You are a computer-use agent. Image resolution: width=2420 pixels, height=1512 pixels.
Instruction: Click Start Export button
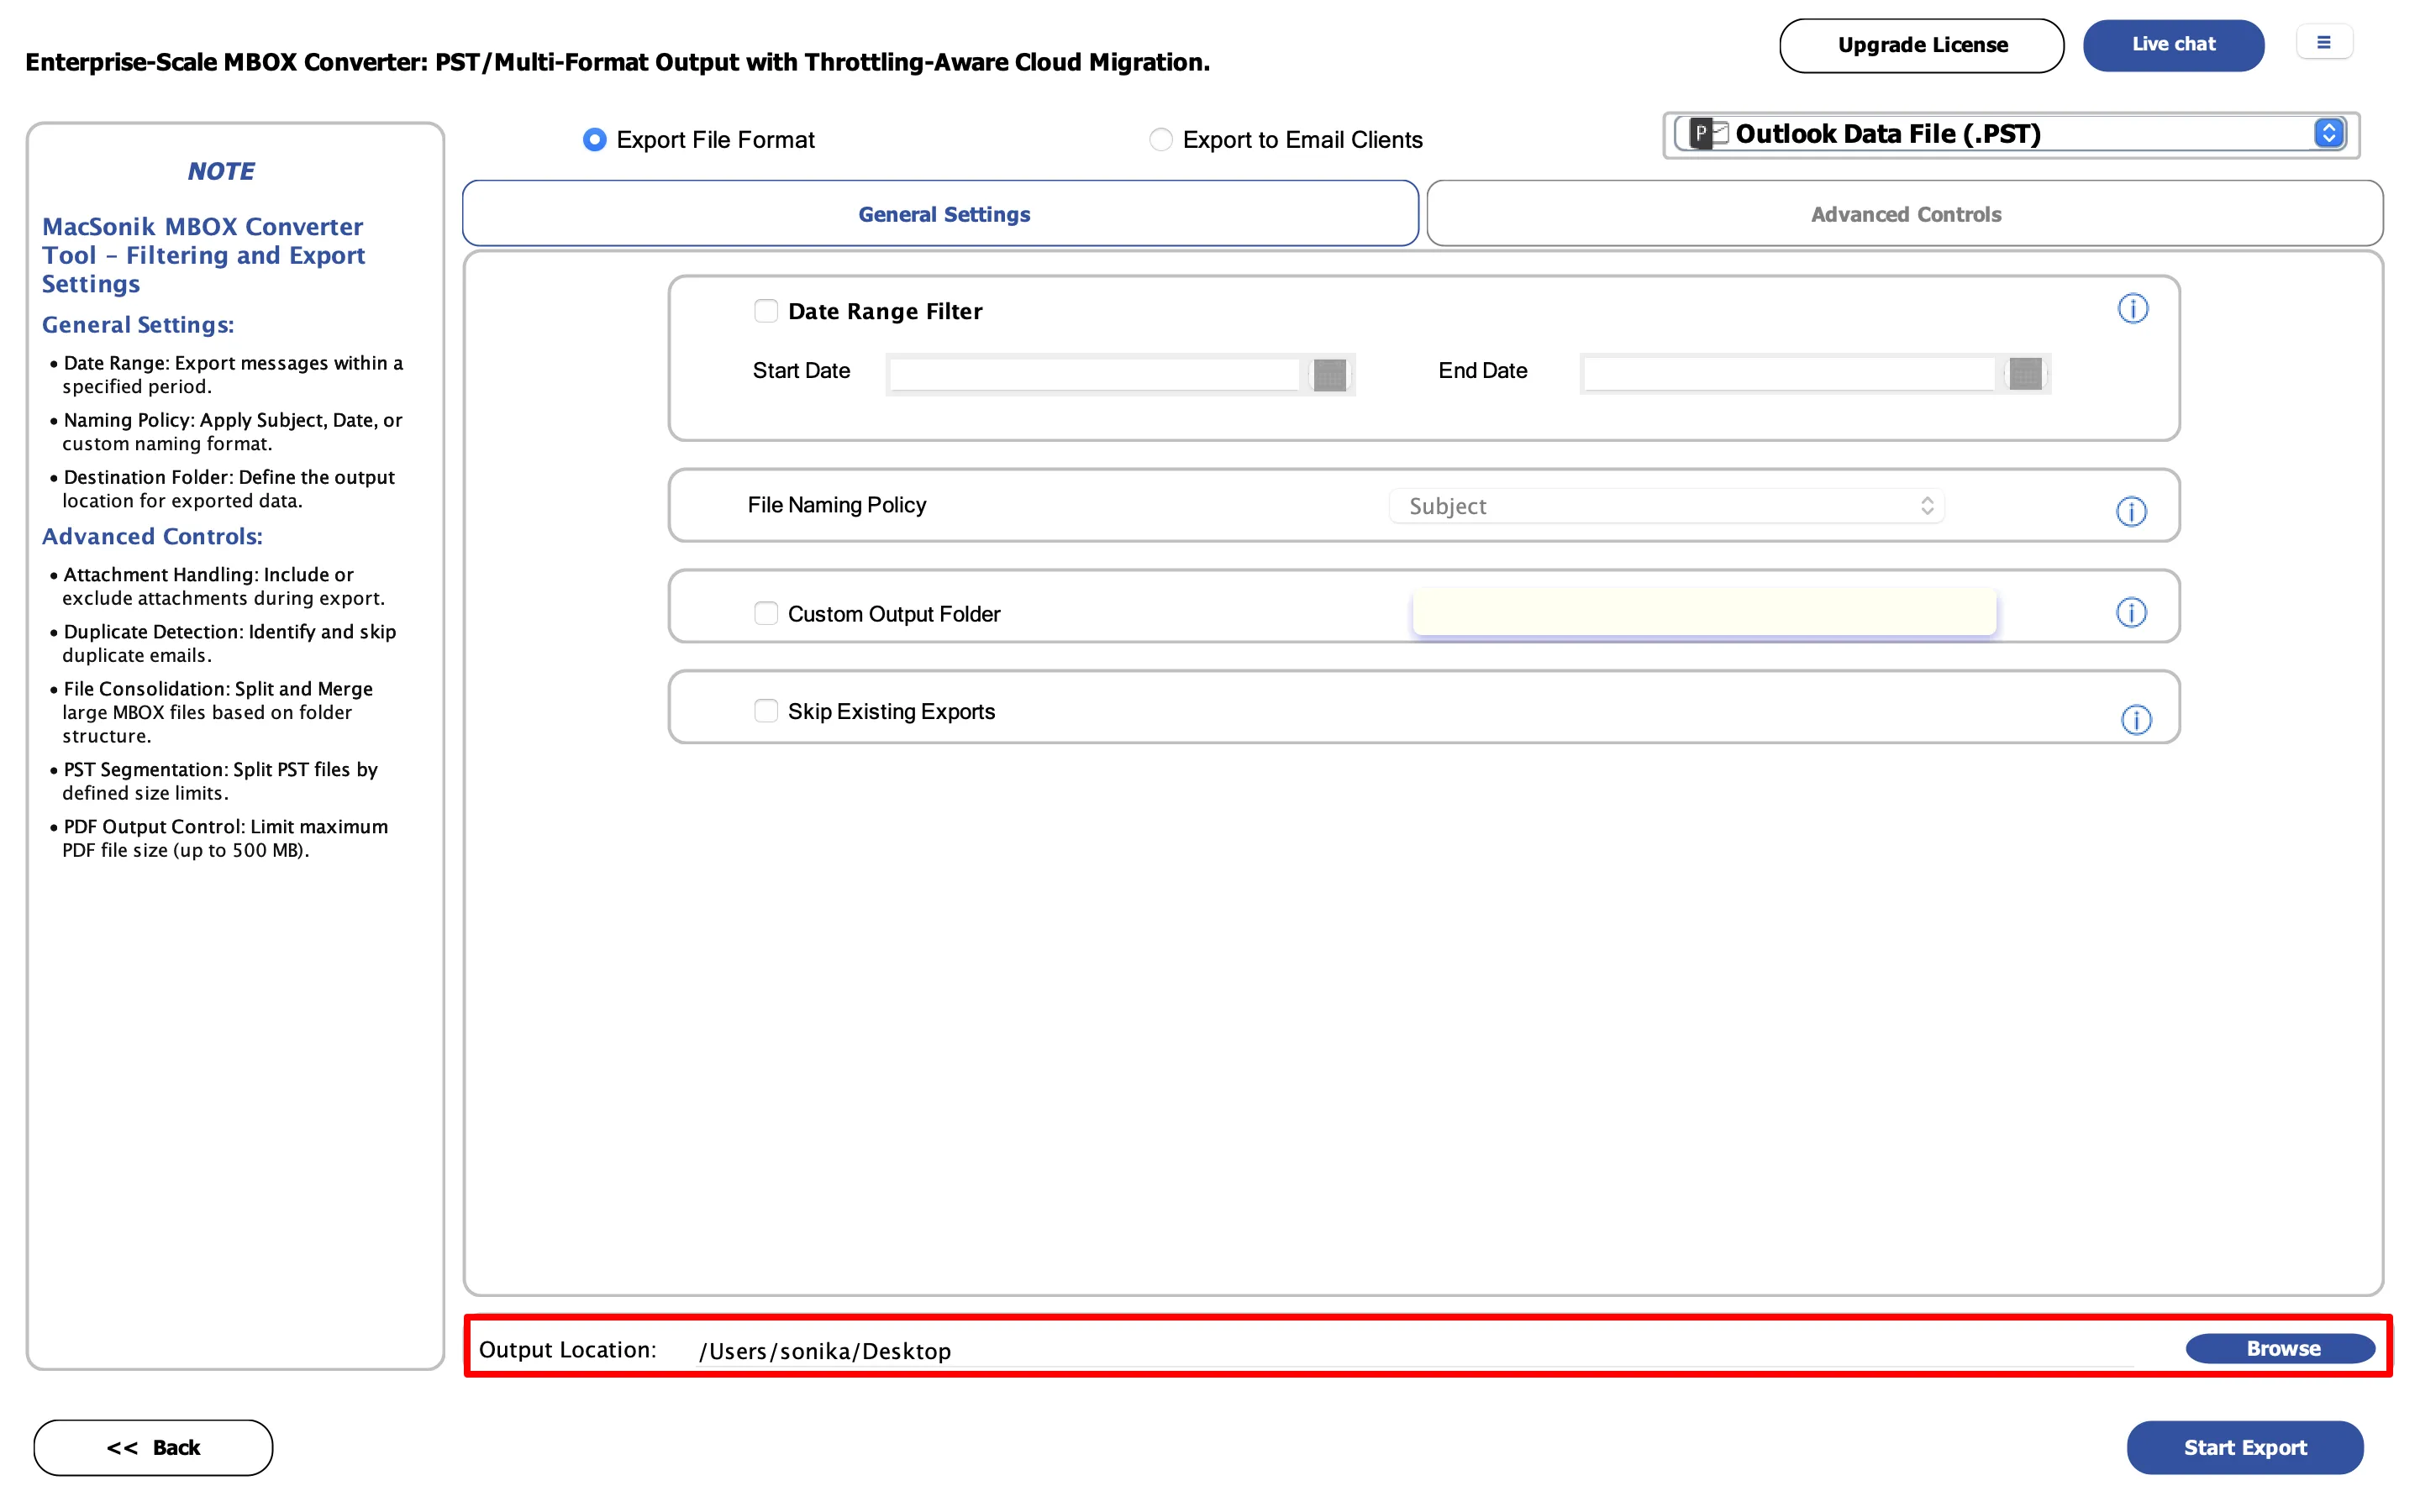(x=2244, y=1447)
